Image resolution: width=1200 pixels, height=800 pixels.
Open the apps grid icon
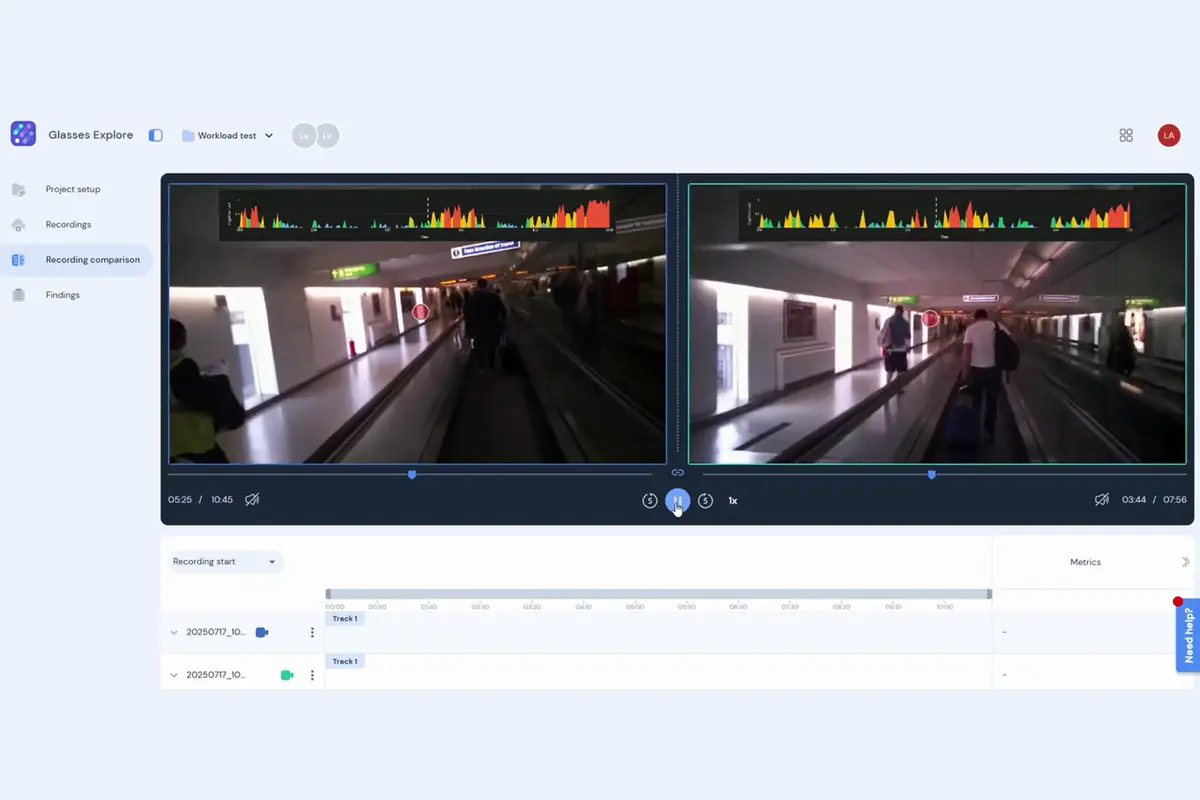click(x=1126, y=135)
